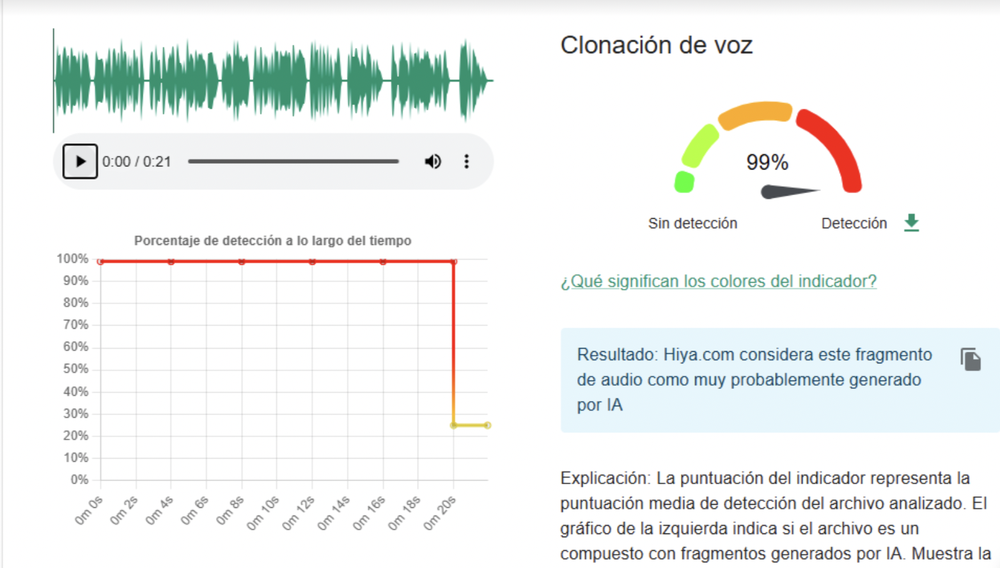Click the 99% gauge score value
This screenshot has height=568, width=1000.
767,162
